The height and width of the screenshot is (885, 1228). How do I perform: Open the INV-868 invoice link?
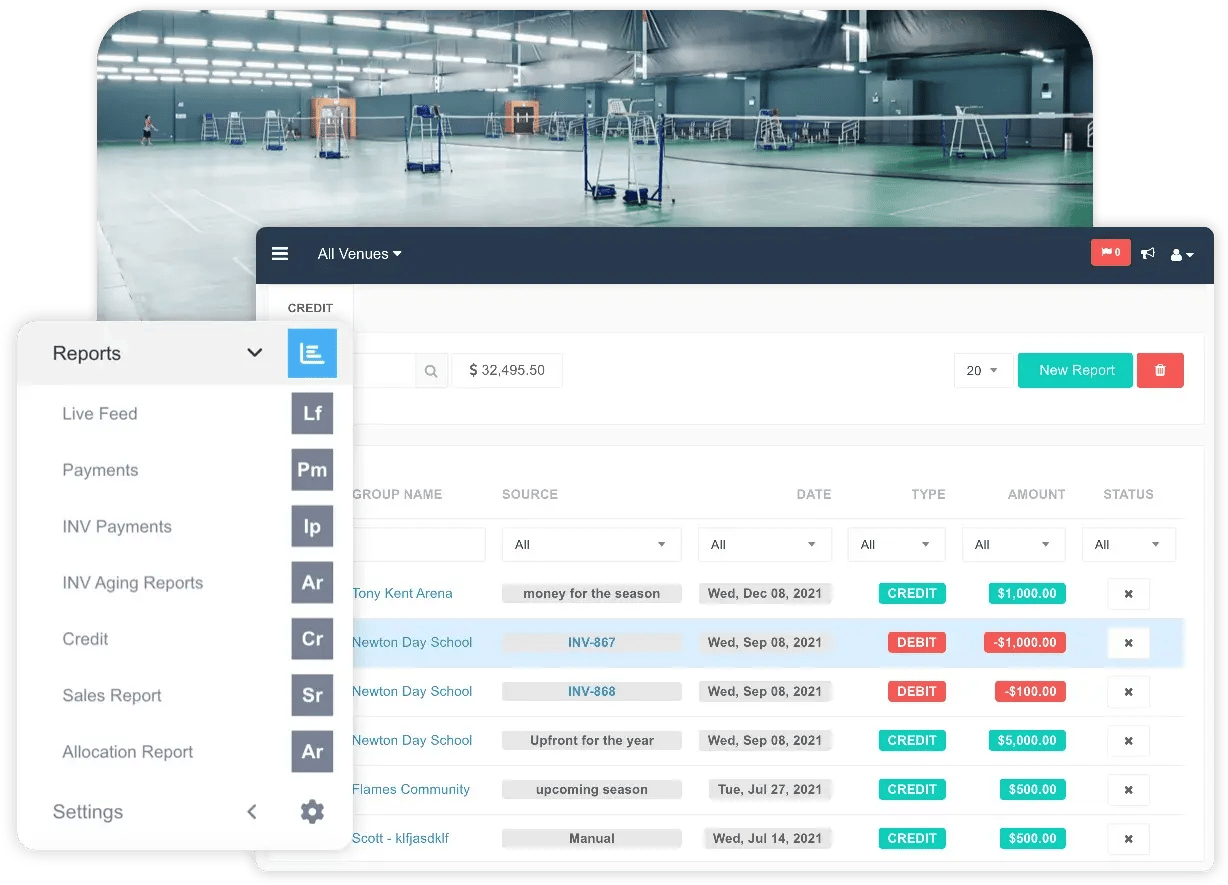pyautogui.click(x=591, y=692)
